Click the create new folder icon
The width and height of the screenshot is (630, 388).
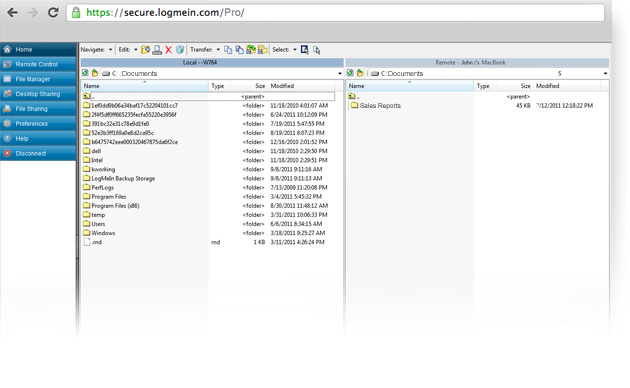[x=145, y=49]
